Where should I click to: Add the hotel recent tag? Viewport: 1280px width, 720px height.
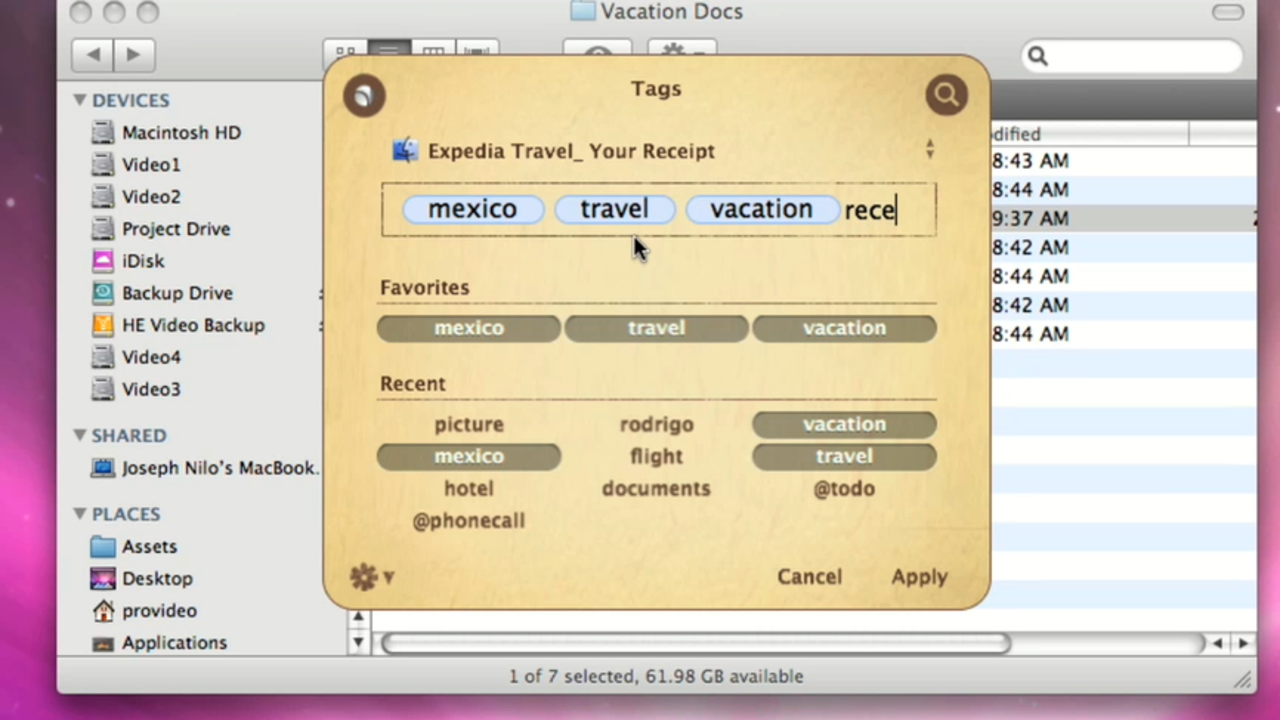[469, 488]
